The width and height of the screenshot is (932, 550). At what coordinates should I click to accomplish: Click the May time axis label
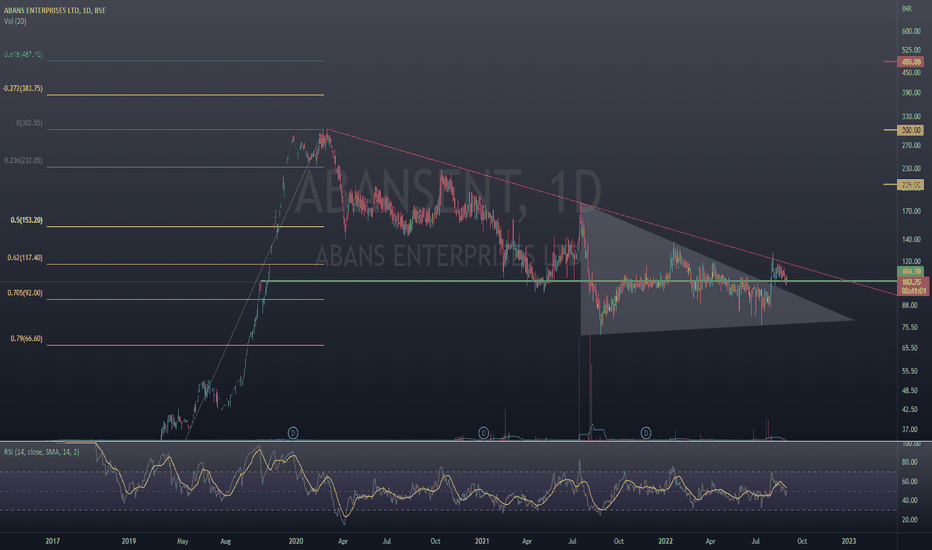point(182,541)
